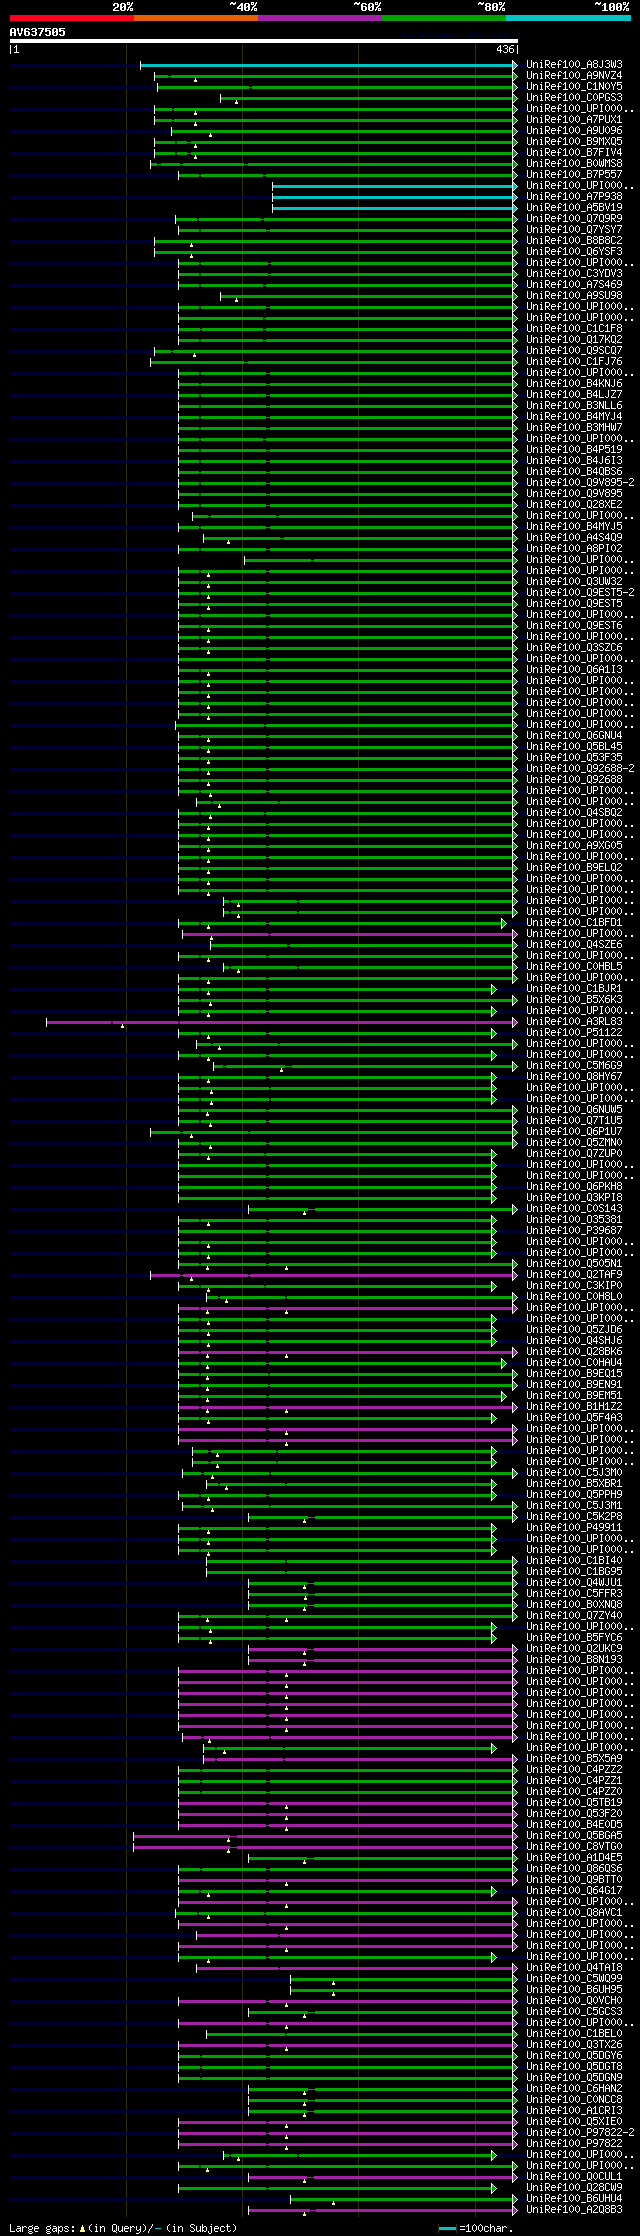Click the cyan alignment bar for UniRef100_A8J3W3
Viewport: 640px width, 2236px height.
pos(328,65)
